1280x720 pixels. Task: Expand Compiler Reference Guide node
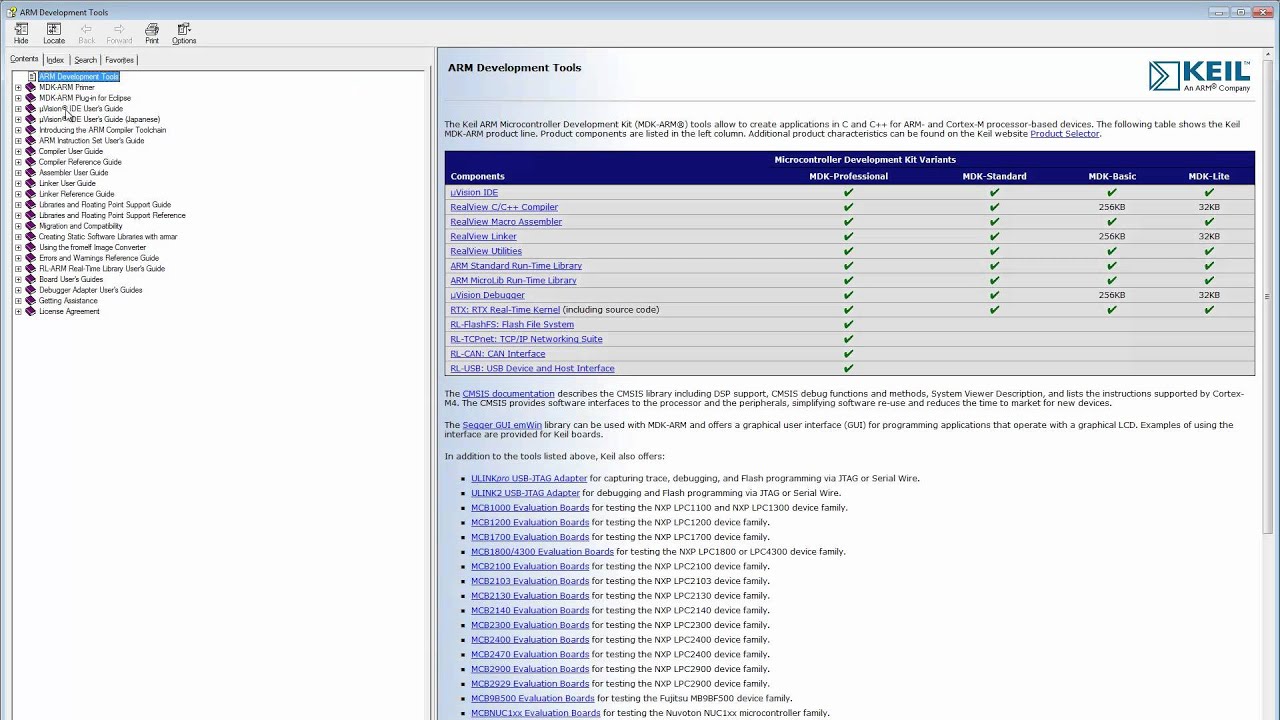click(x=18, y=162)
